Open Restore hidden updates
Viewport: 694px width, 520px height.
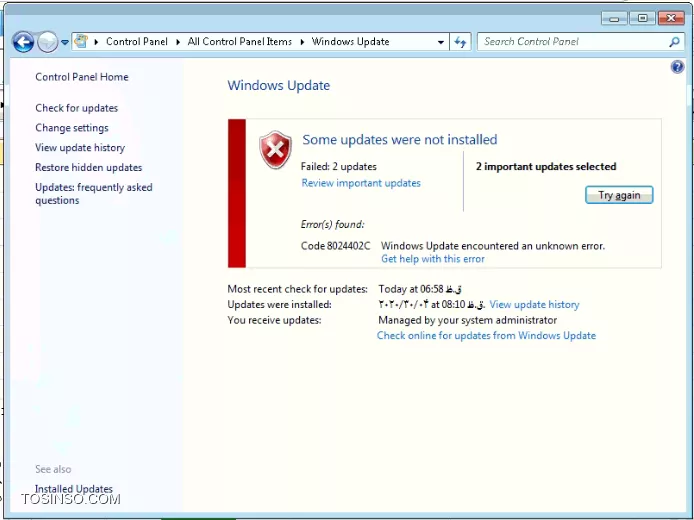[x=89, y=167]
